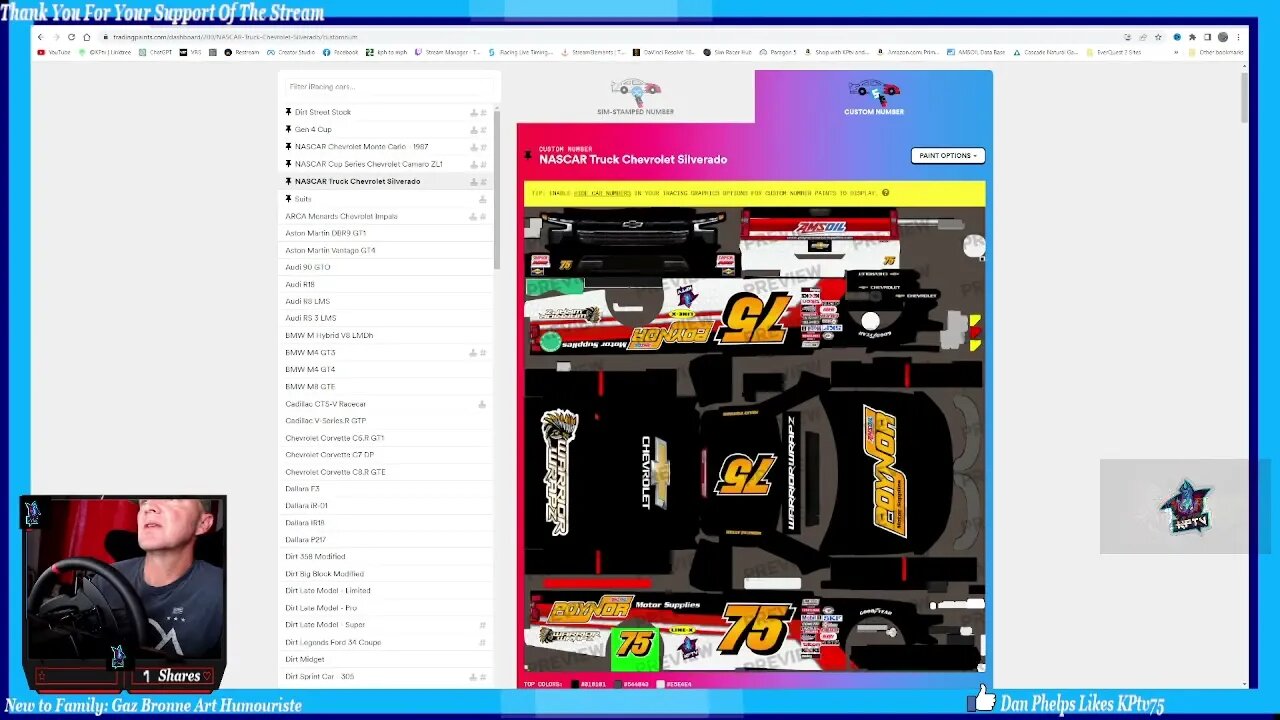Viewport: 1280px width, 720px height.
Task: Click the browser back arrow
Action: point(41,37)
